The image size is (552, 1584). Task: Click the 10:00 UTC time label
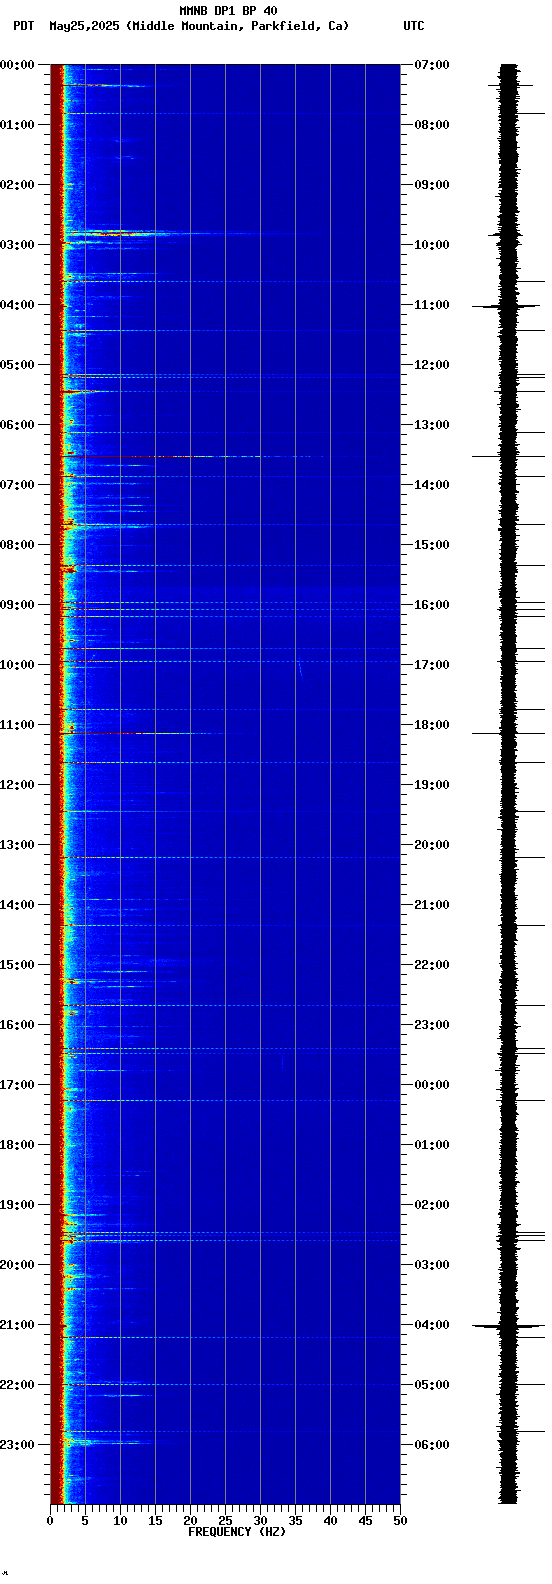[432, 245]
